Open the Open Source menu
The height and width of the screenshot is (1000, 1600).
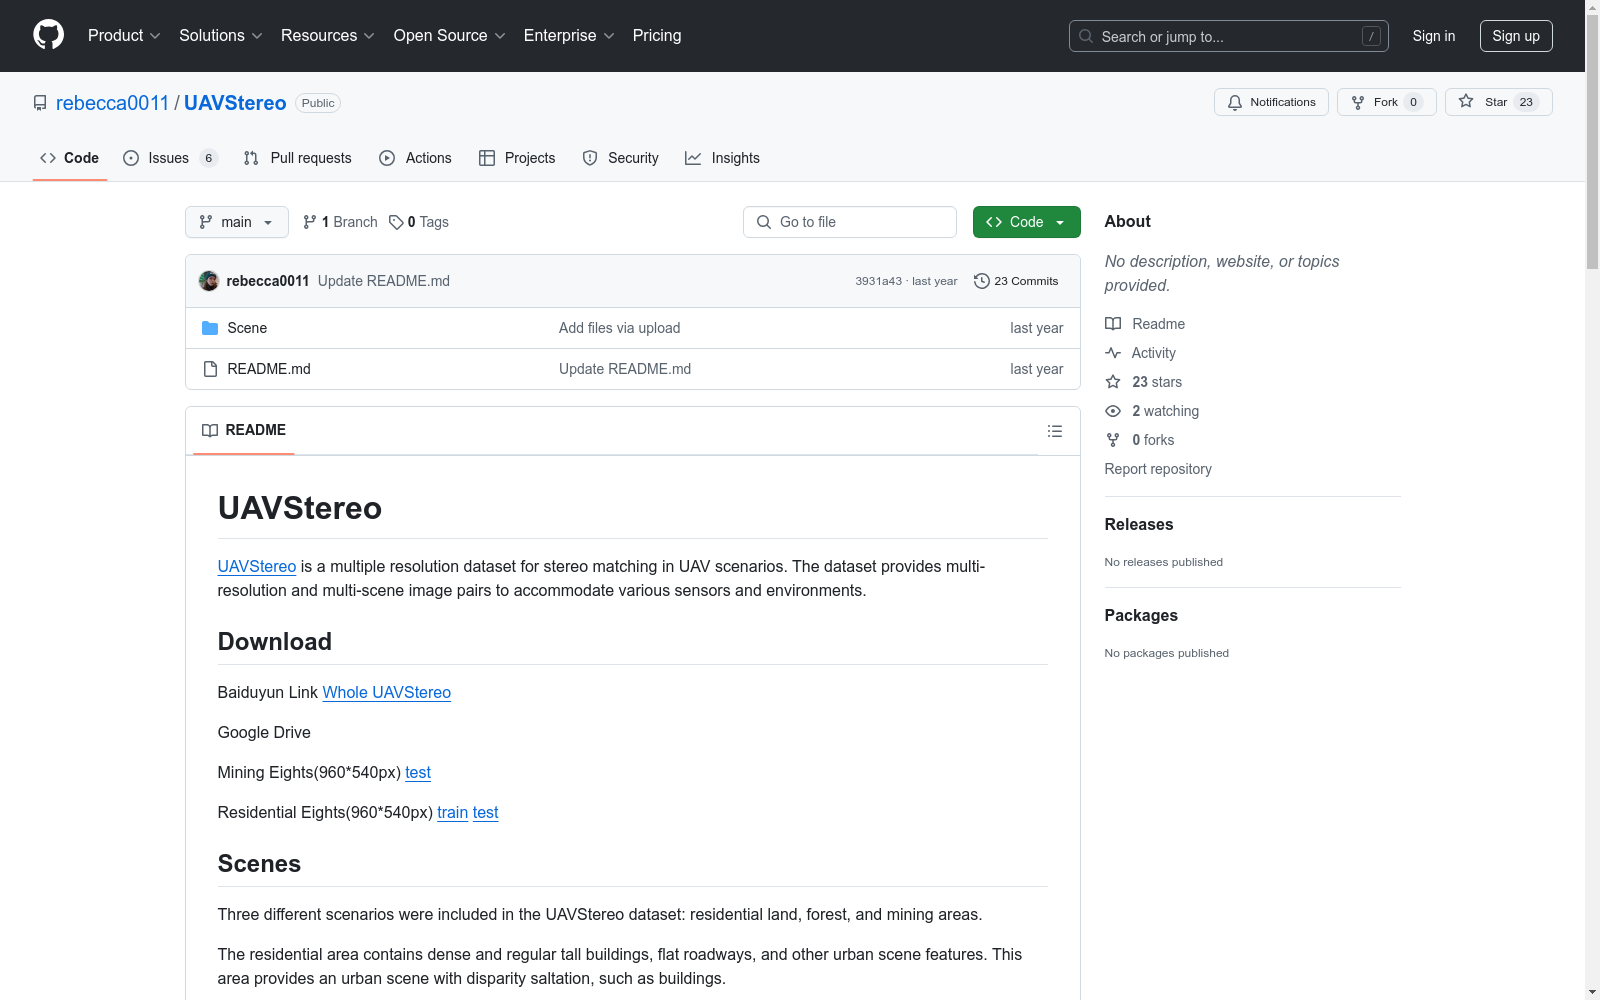coord(450,36)
